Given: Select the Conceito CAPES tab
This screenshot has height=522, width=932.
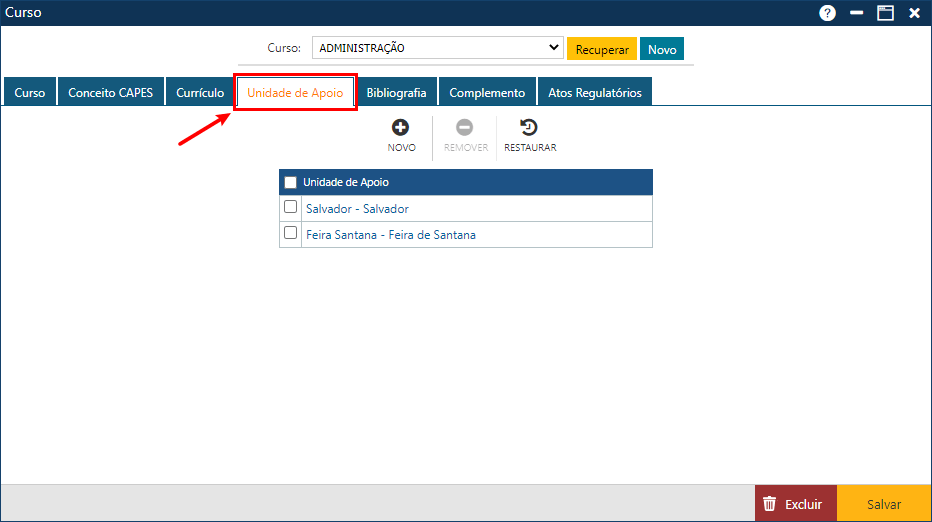Looking at the screenshot, I should click(x=110, y=92).
